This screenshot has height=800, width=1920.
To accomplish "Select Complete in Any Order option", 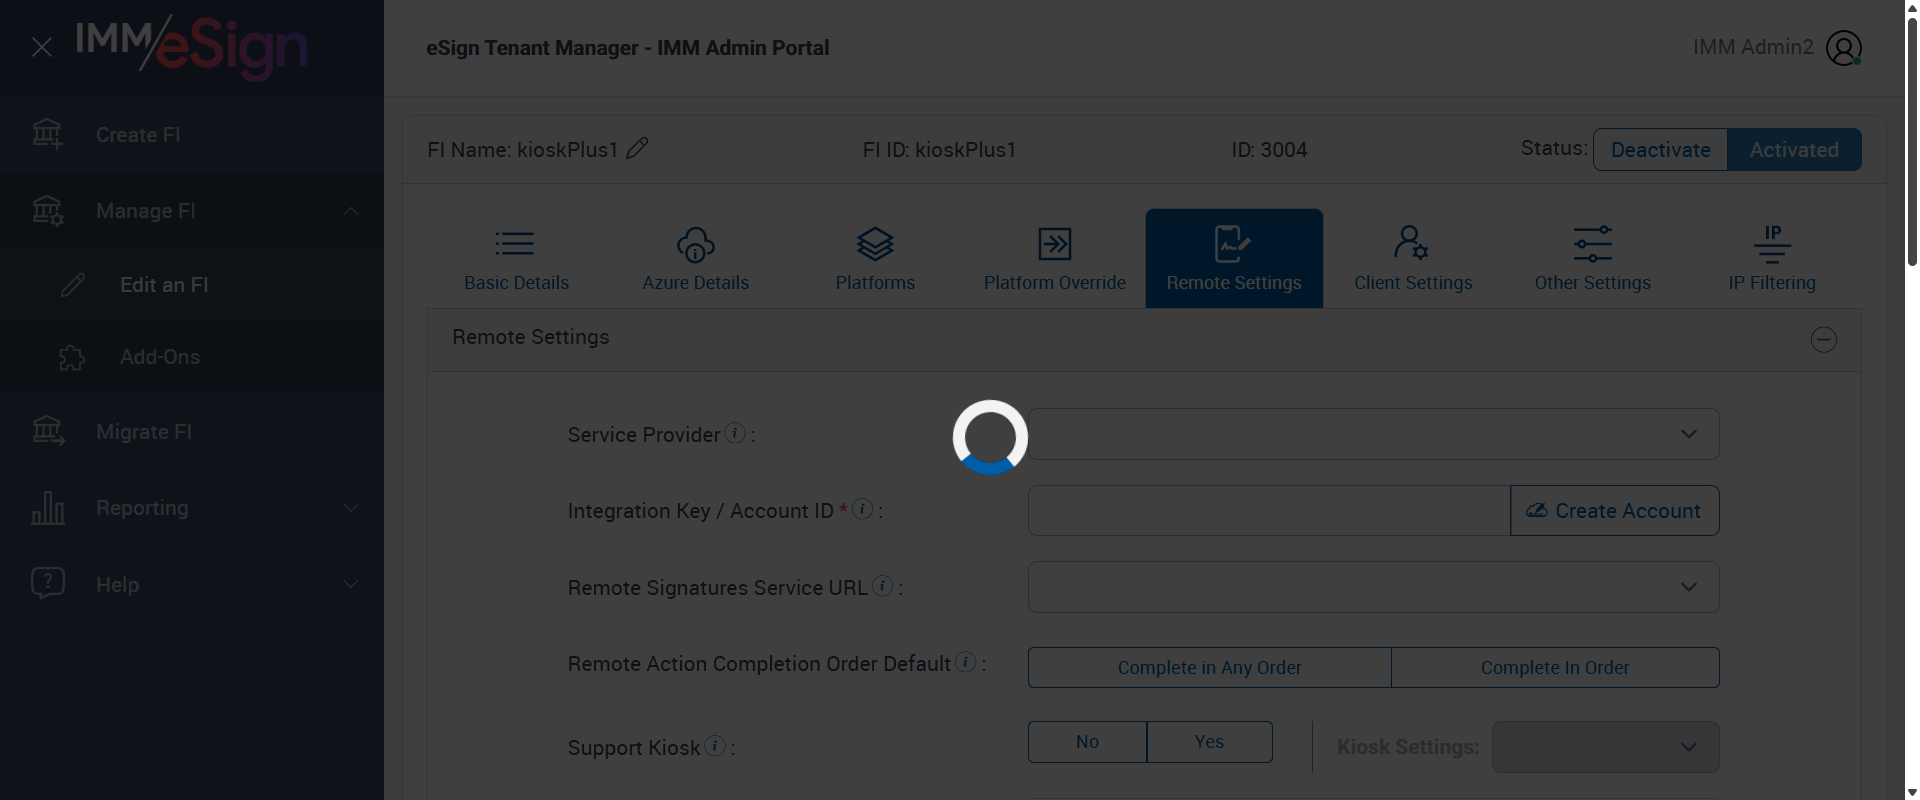I will (x=1209, y=667).
